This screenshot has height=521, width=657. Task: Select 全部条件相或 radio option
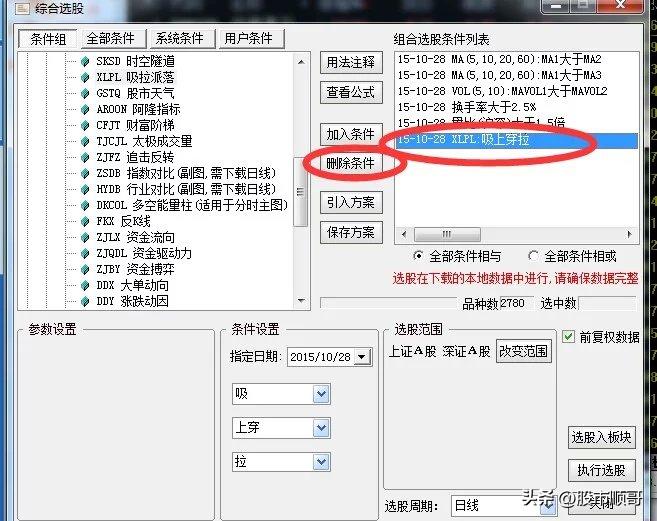(533, 256)
